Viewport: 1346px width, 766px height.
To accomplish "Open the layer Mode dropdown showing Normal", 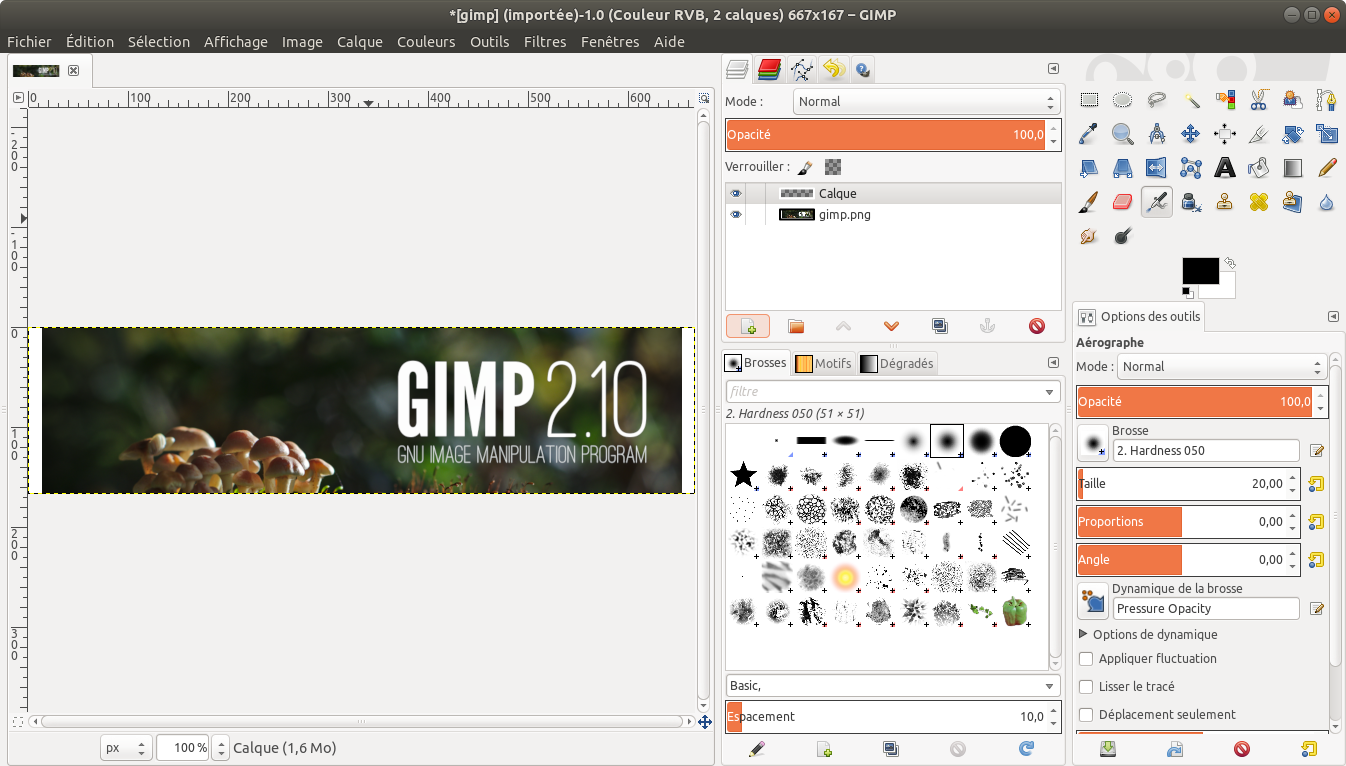I will (x=923, y=101).
